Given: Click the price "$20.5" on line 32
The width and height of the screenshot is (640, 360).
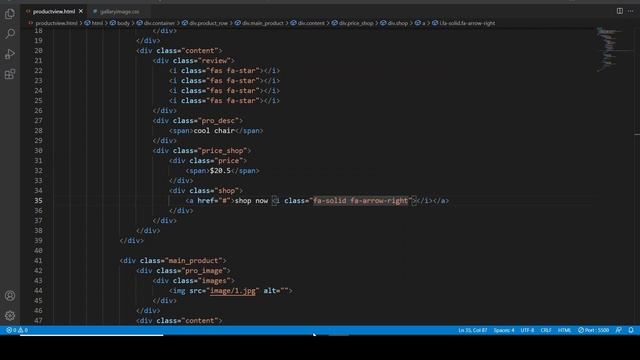Looking at the screenshot, I should [220, 171].
